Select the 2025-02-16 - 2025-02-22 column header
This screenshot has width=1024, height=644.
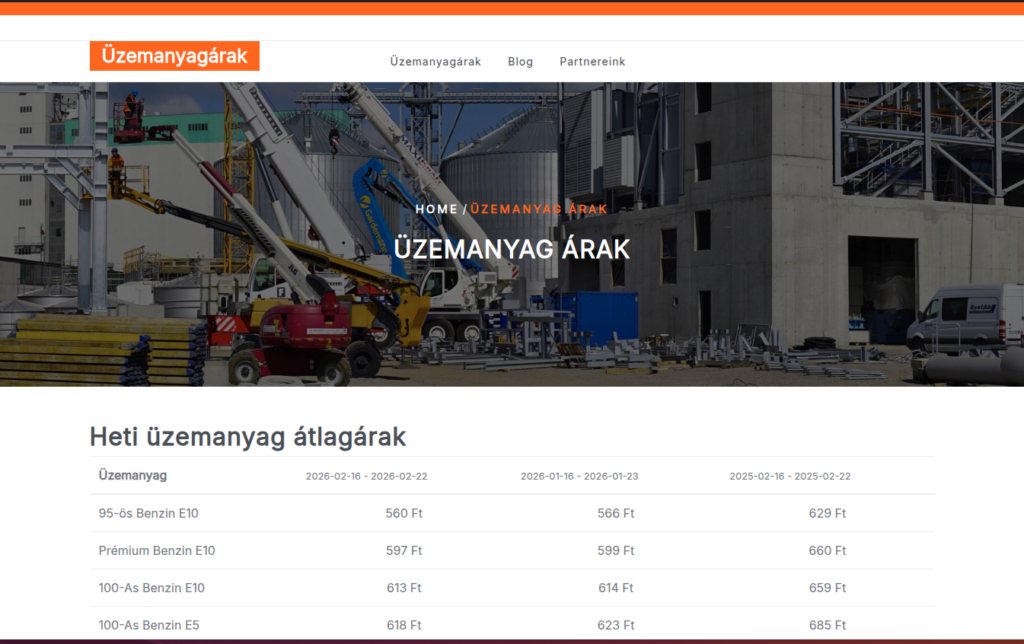[x=790, y=477]
